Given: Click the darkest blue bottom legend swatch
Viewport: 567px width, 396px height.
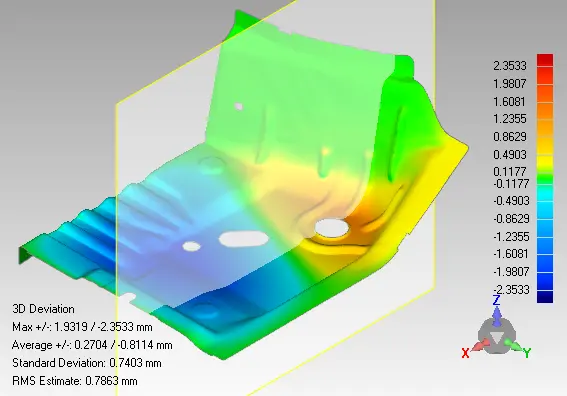Looking at the screenshot, I should tap(545, 297).
